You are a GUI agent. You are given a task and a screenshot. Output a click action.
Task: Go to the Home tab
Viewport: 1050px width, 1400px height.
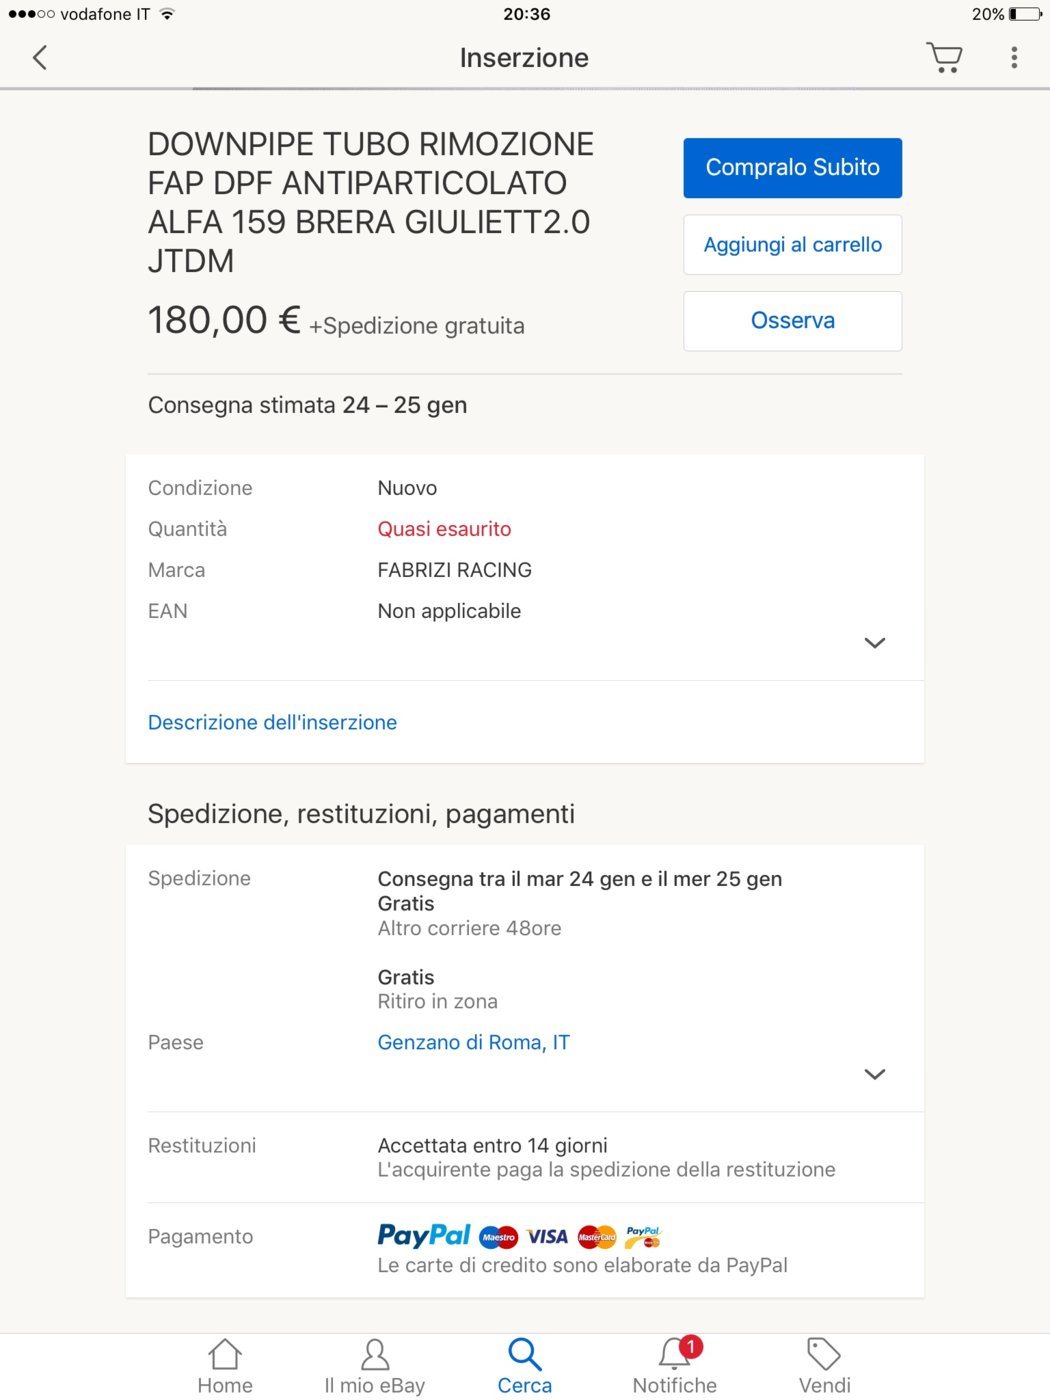click(225, 1366)
